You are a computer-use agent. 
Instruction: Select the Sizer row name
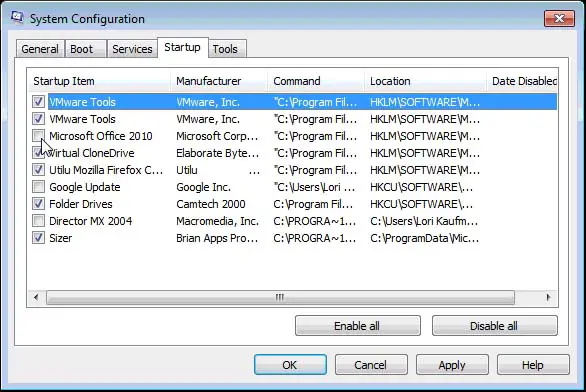pos(61,238)
